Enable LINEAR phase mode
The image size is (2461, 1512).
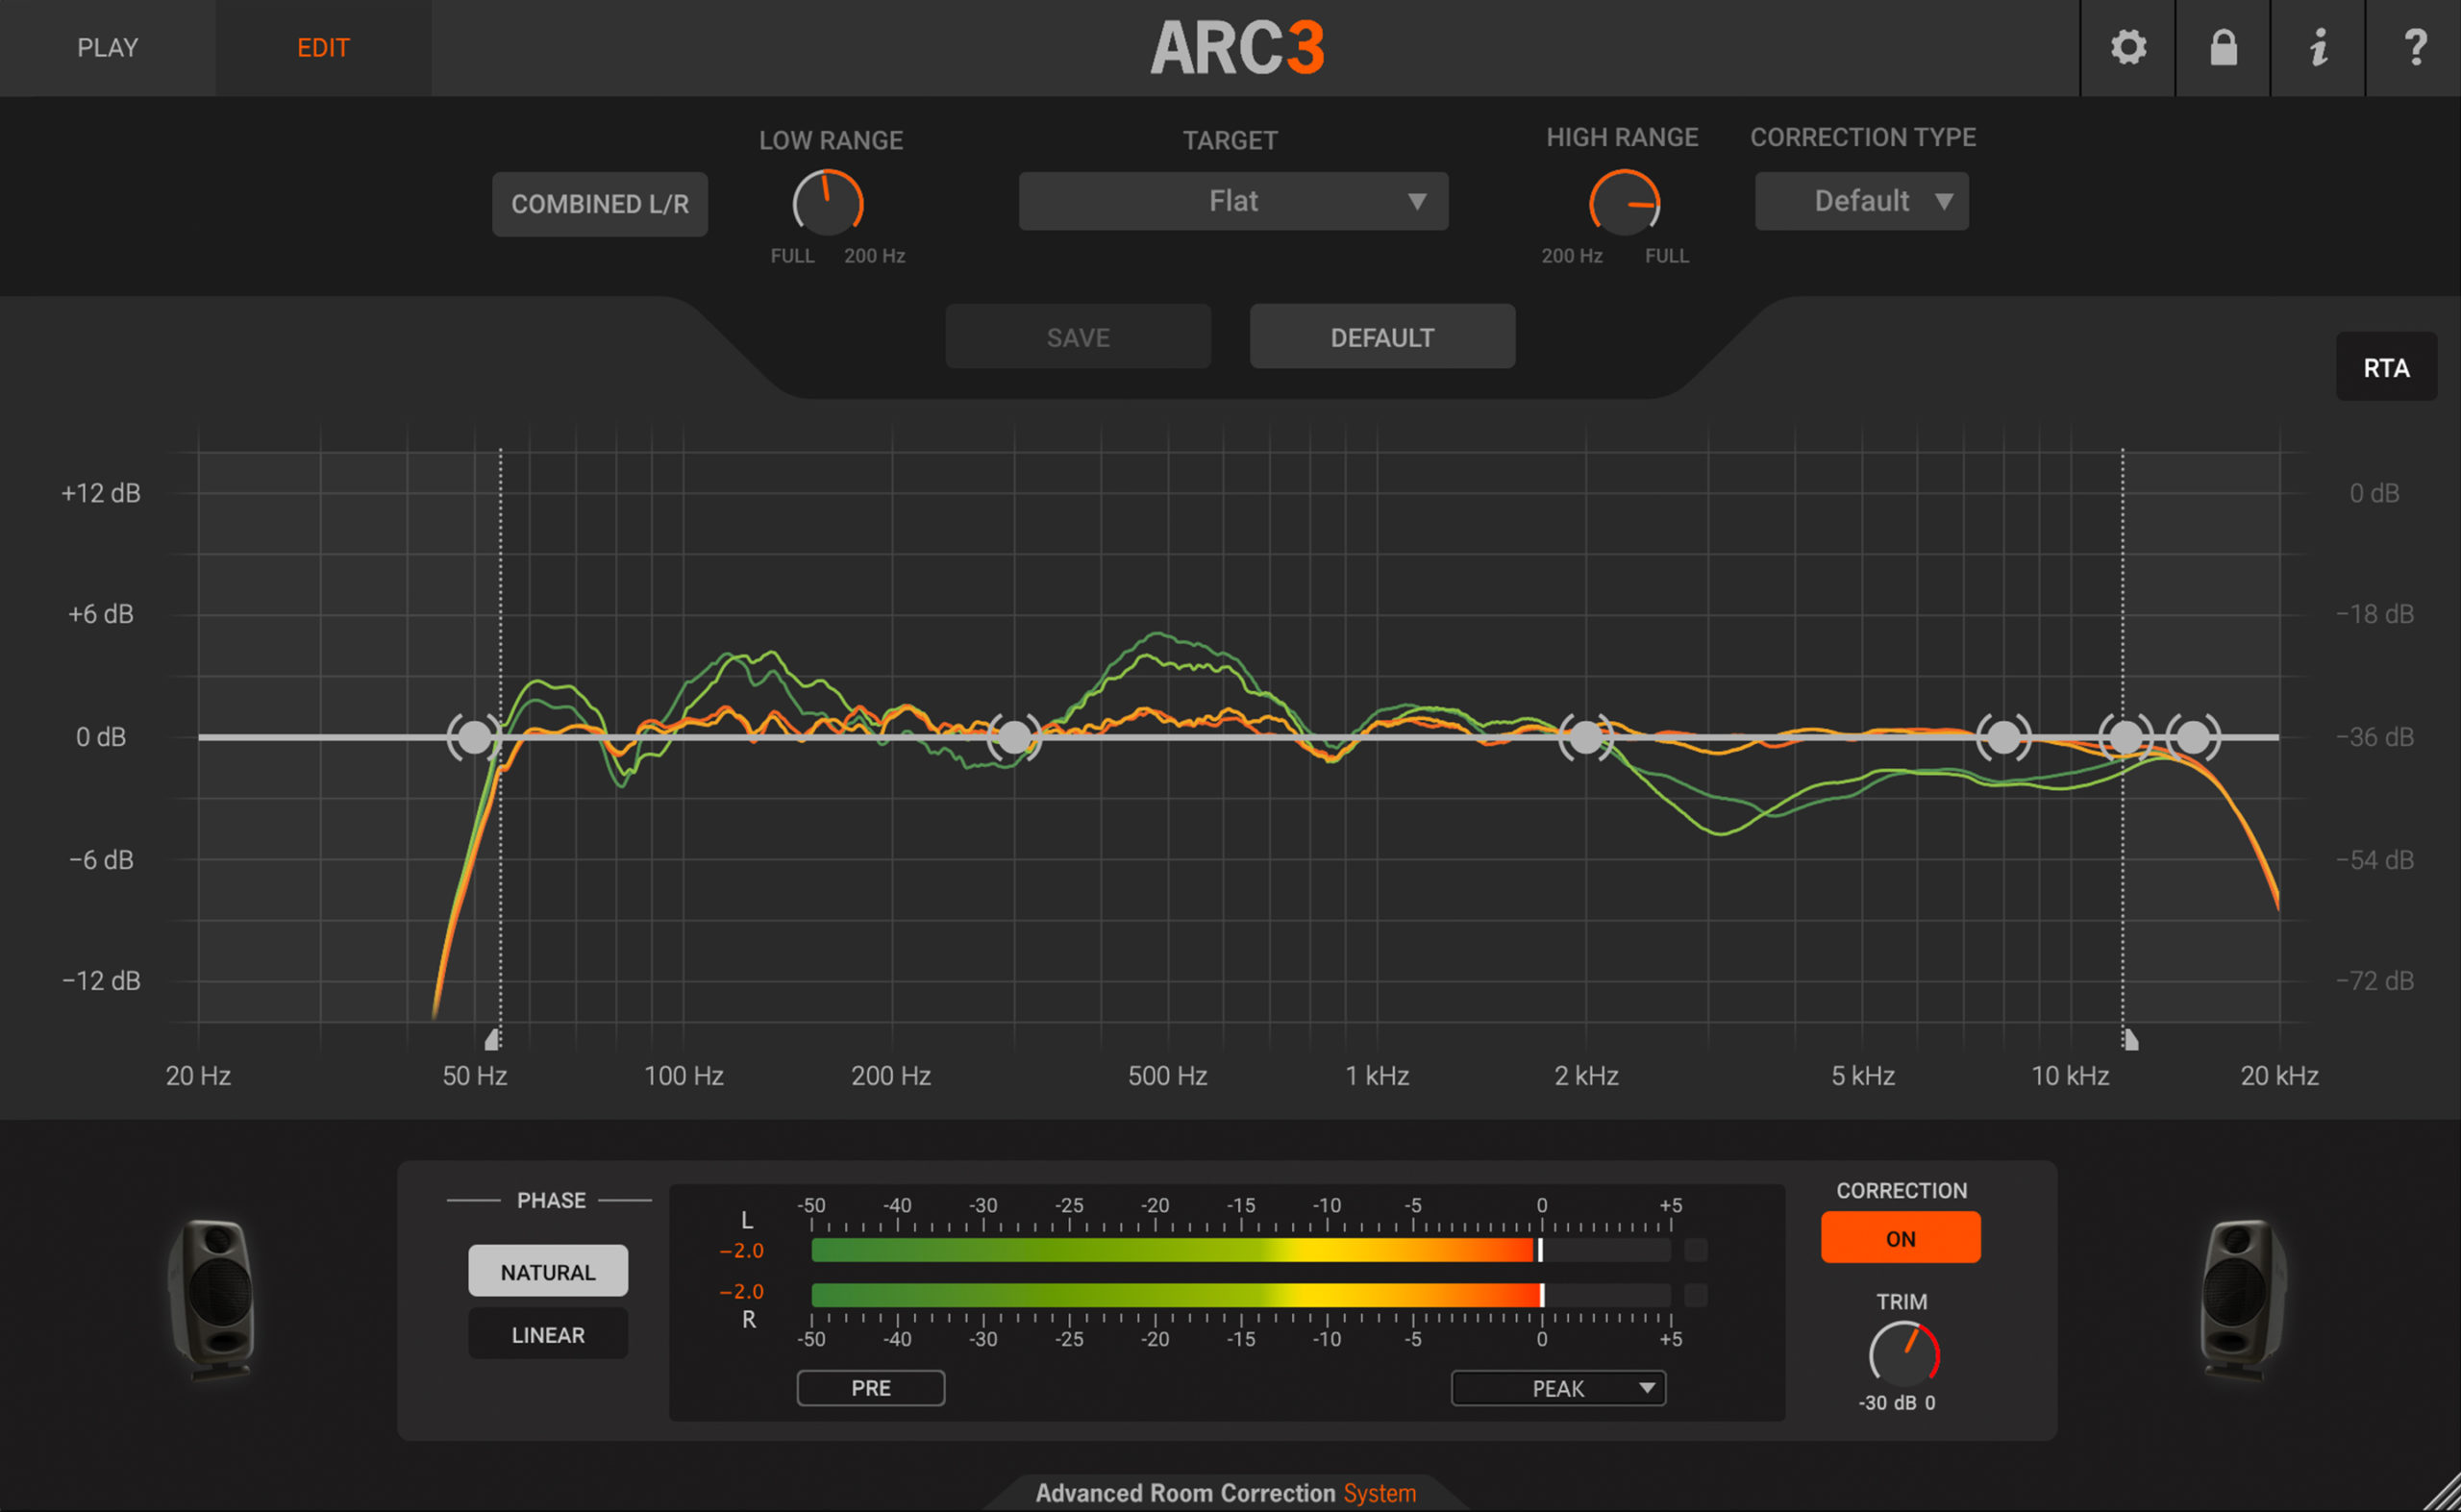point(548,1335)
